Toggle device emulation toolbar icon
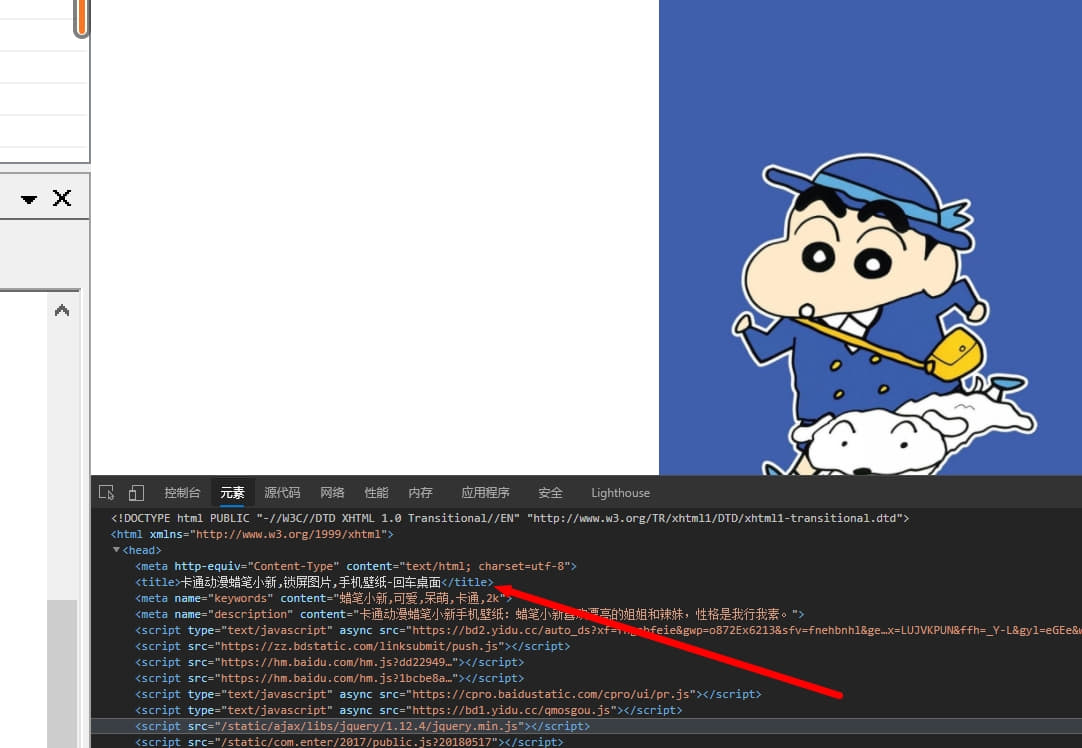1082x748 pixels. coord(136,493)
